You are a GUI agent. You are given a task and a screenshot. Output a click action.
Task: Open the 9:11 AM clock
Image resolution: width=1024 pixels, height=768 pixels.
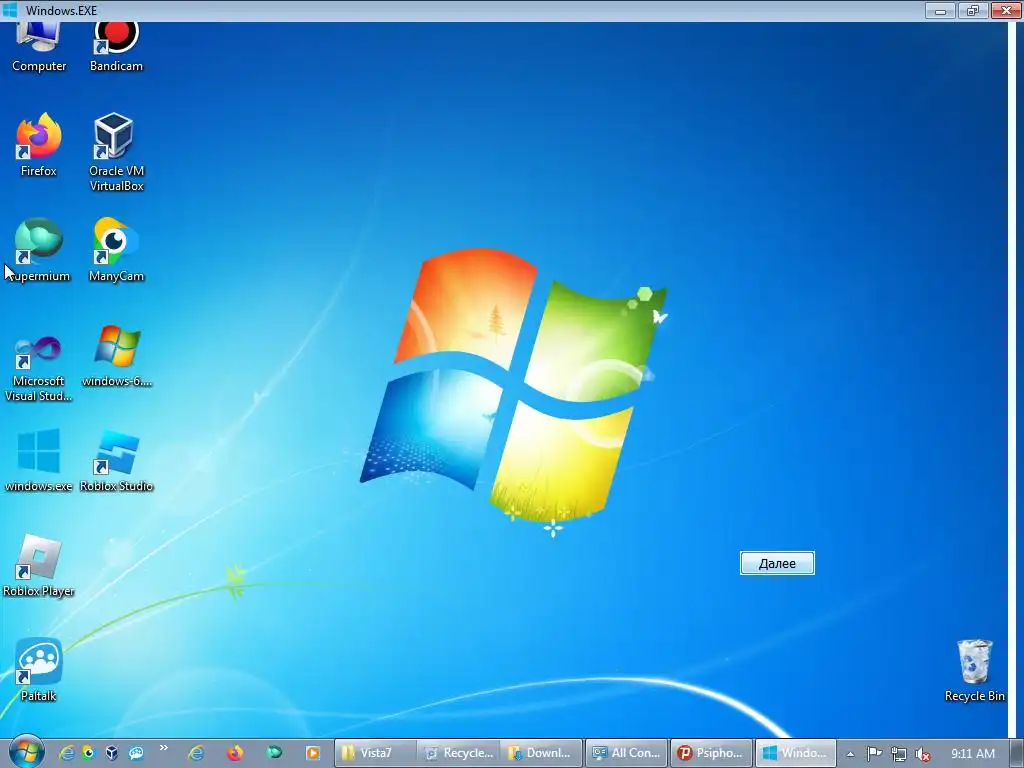[972, 754]
